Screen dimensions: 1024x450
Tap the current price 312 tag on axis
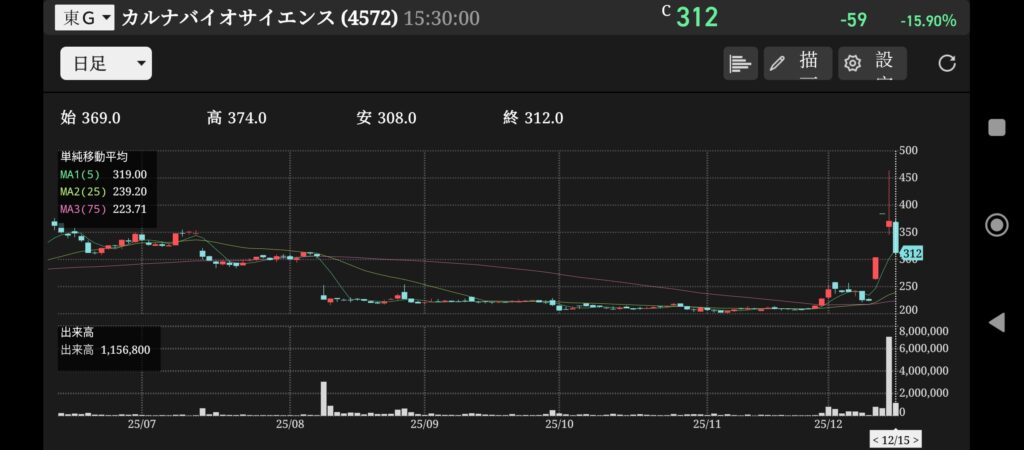[x=911, y=254]
